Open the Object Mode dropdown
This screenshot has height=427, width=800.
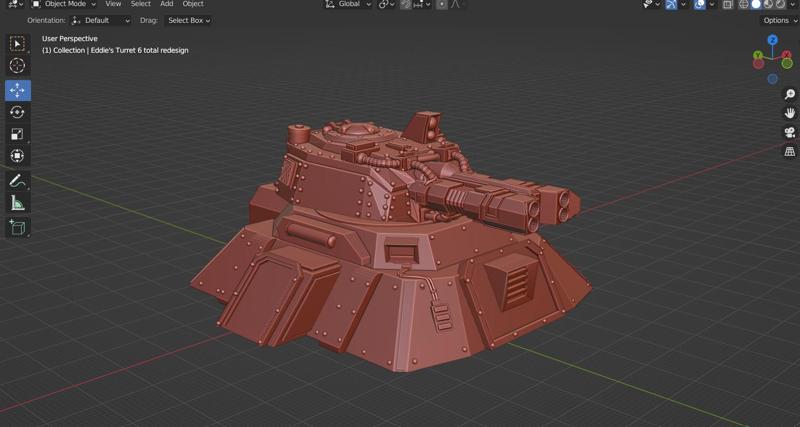pos(64,4)
